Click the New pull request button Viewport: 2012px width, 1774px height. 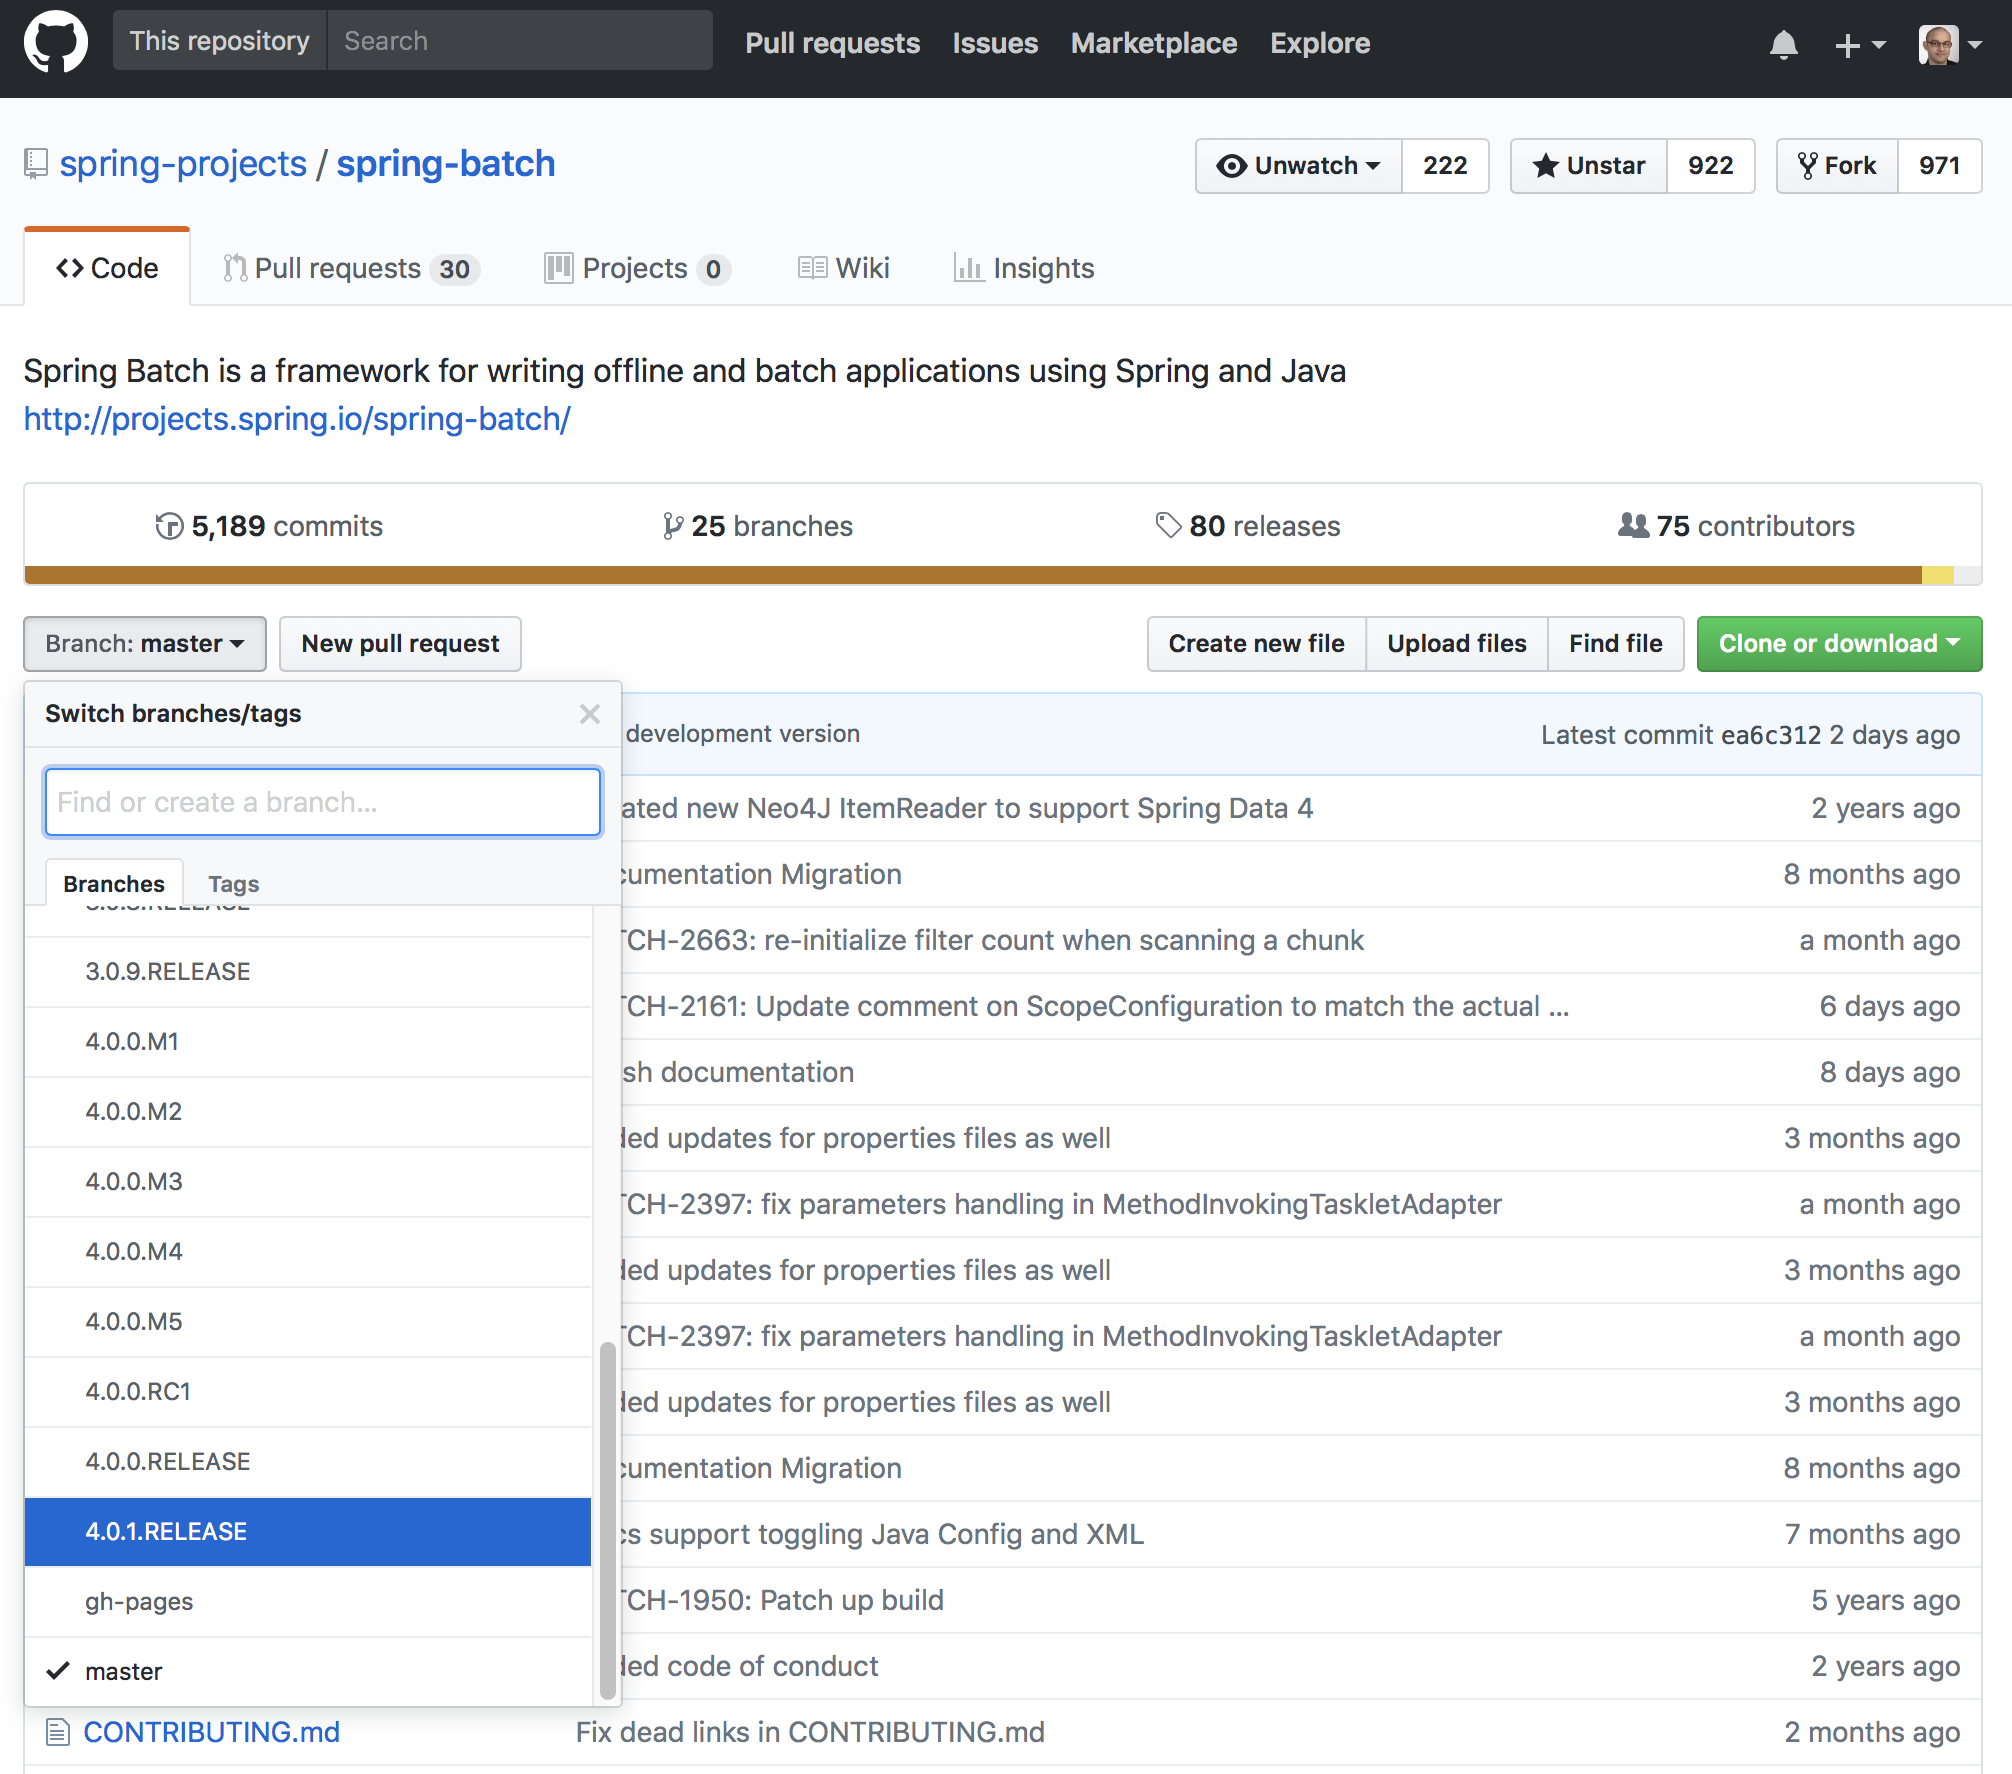[x=400, y=644]
